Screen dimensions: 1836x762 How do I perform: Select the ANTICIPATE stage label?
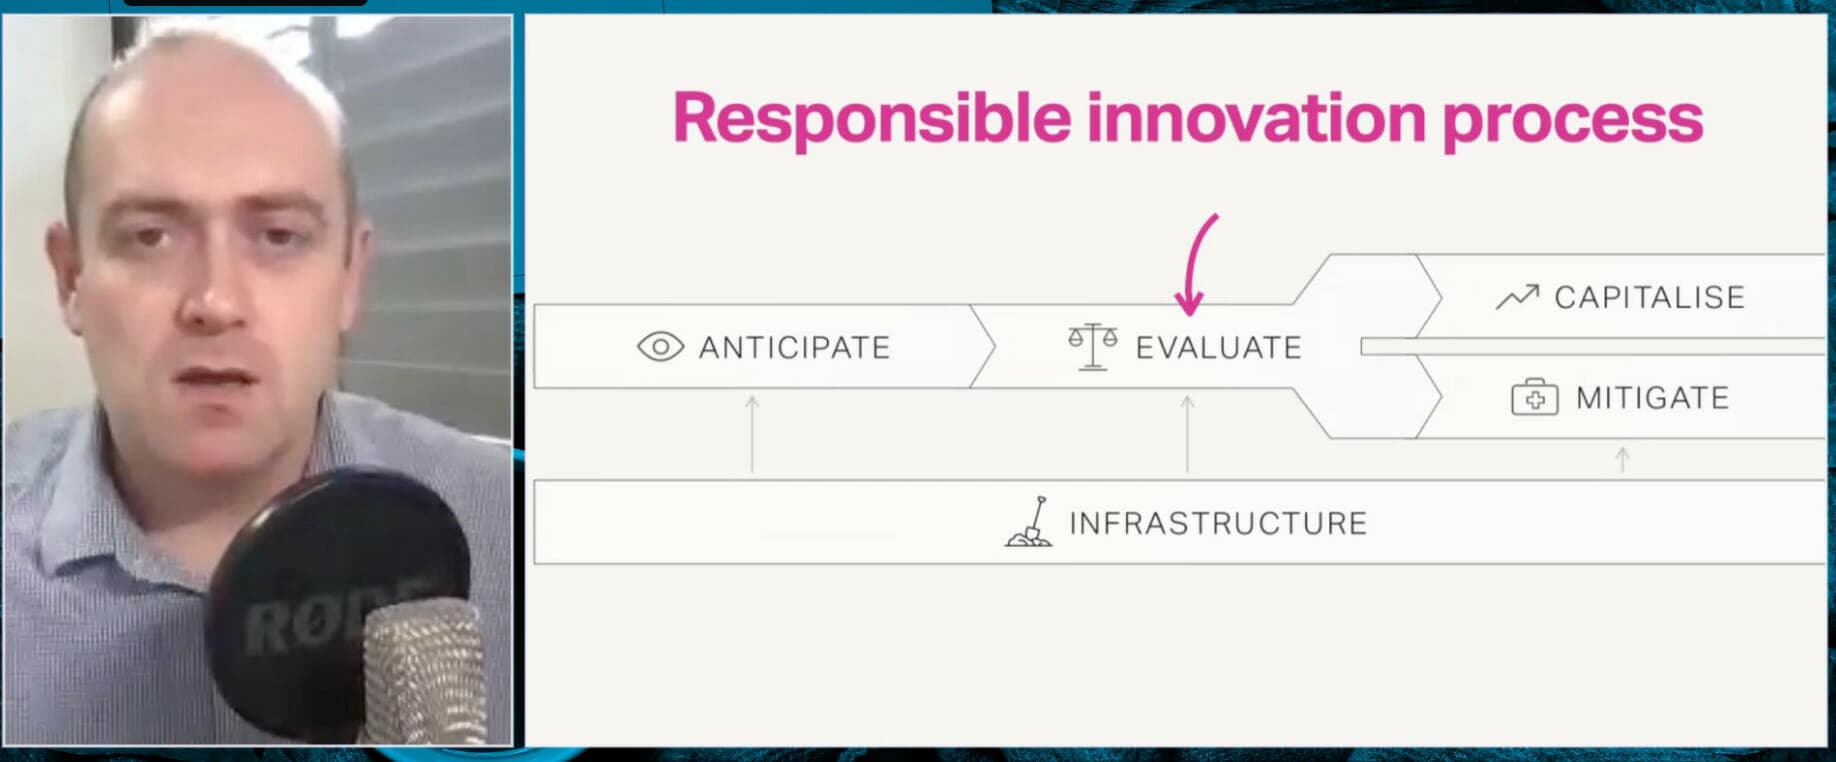[x=794, y=347]
